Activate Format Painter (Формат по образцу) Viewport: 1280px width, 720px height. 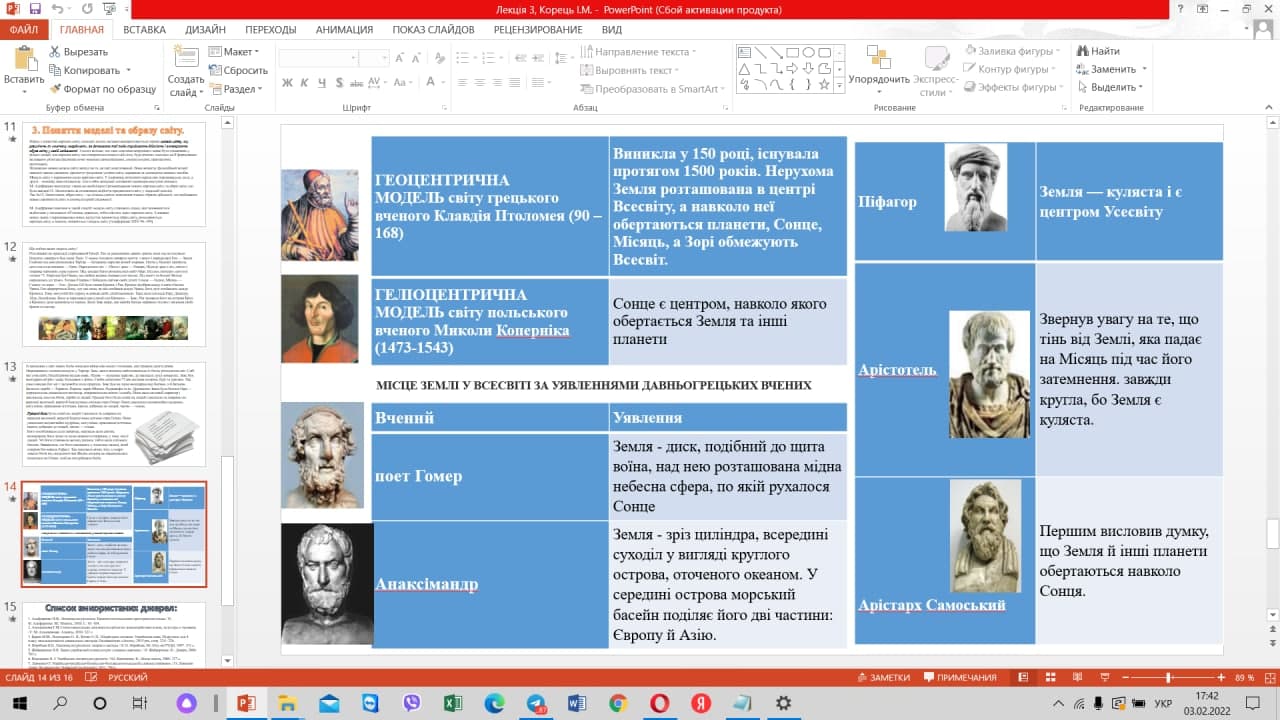102,89
